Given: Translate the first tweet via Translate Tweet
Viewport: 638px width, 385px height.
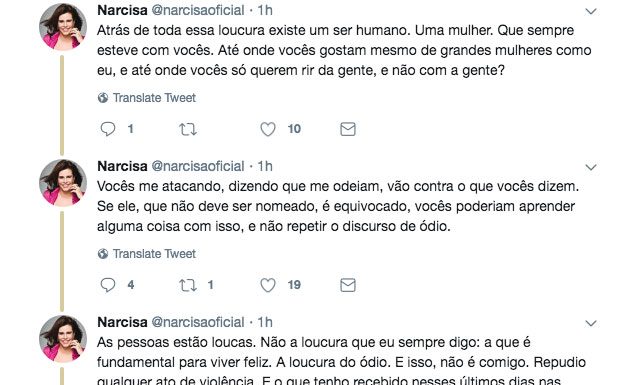Looking at the screenshot, I should (154, 98).
